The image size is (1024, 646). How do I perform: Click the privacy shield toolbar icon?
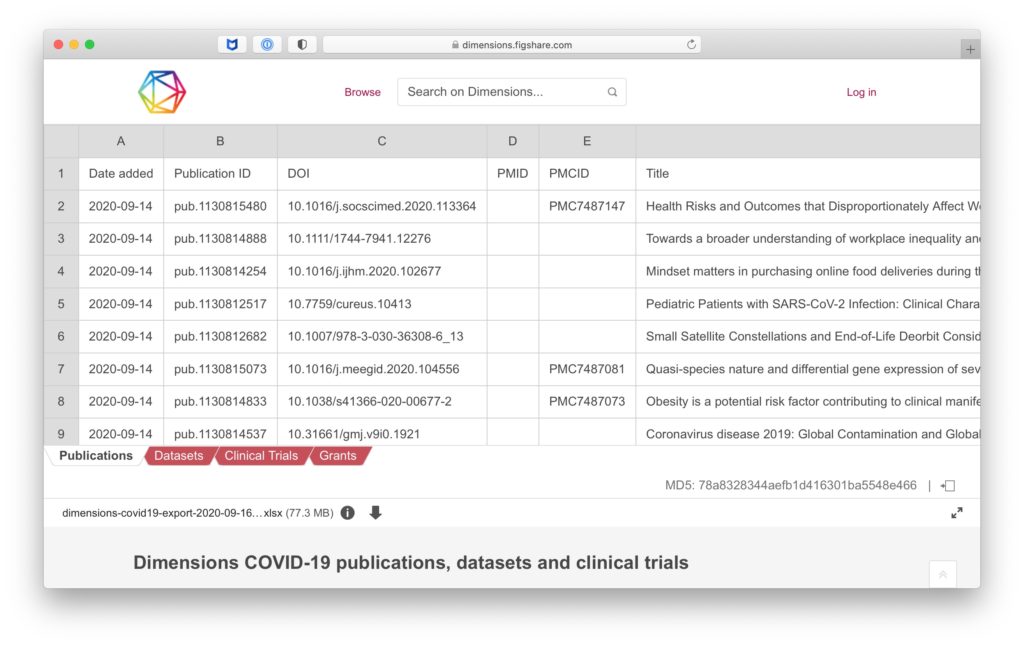[x=301, y=45]
